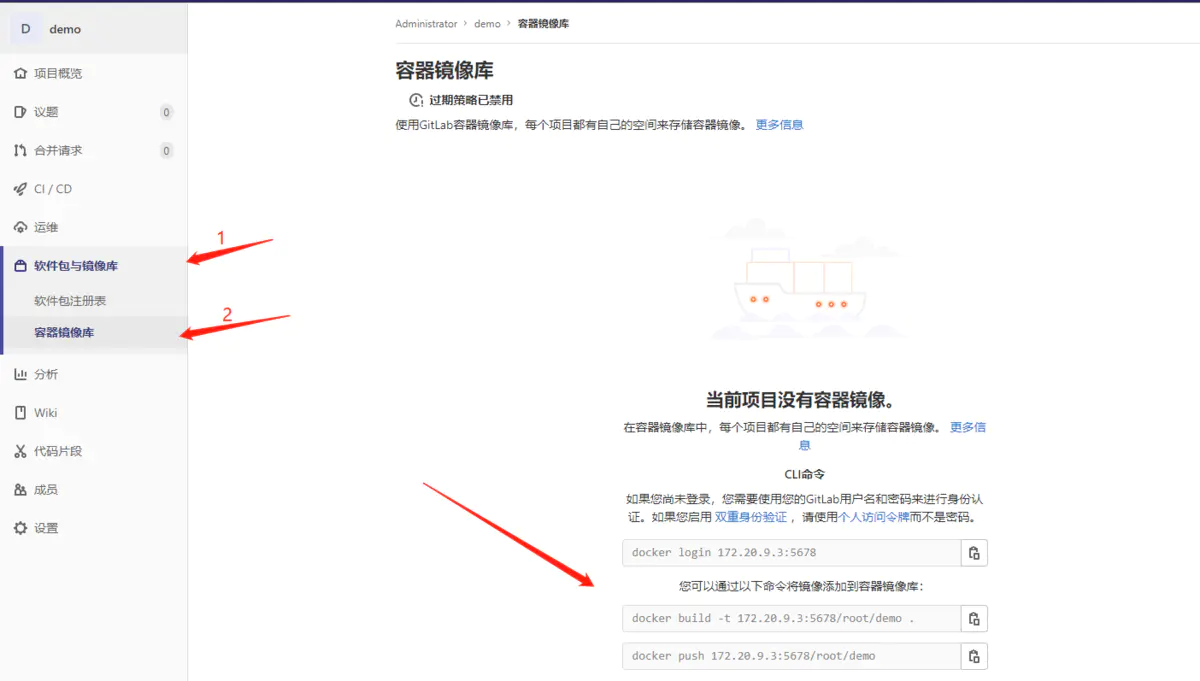
Task: Click the package icon beside 软件包与镜像库
Action: coord(20,266)
